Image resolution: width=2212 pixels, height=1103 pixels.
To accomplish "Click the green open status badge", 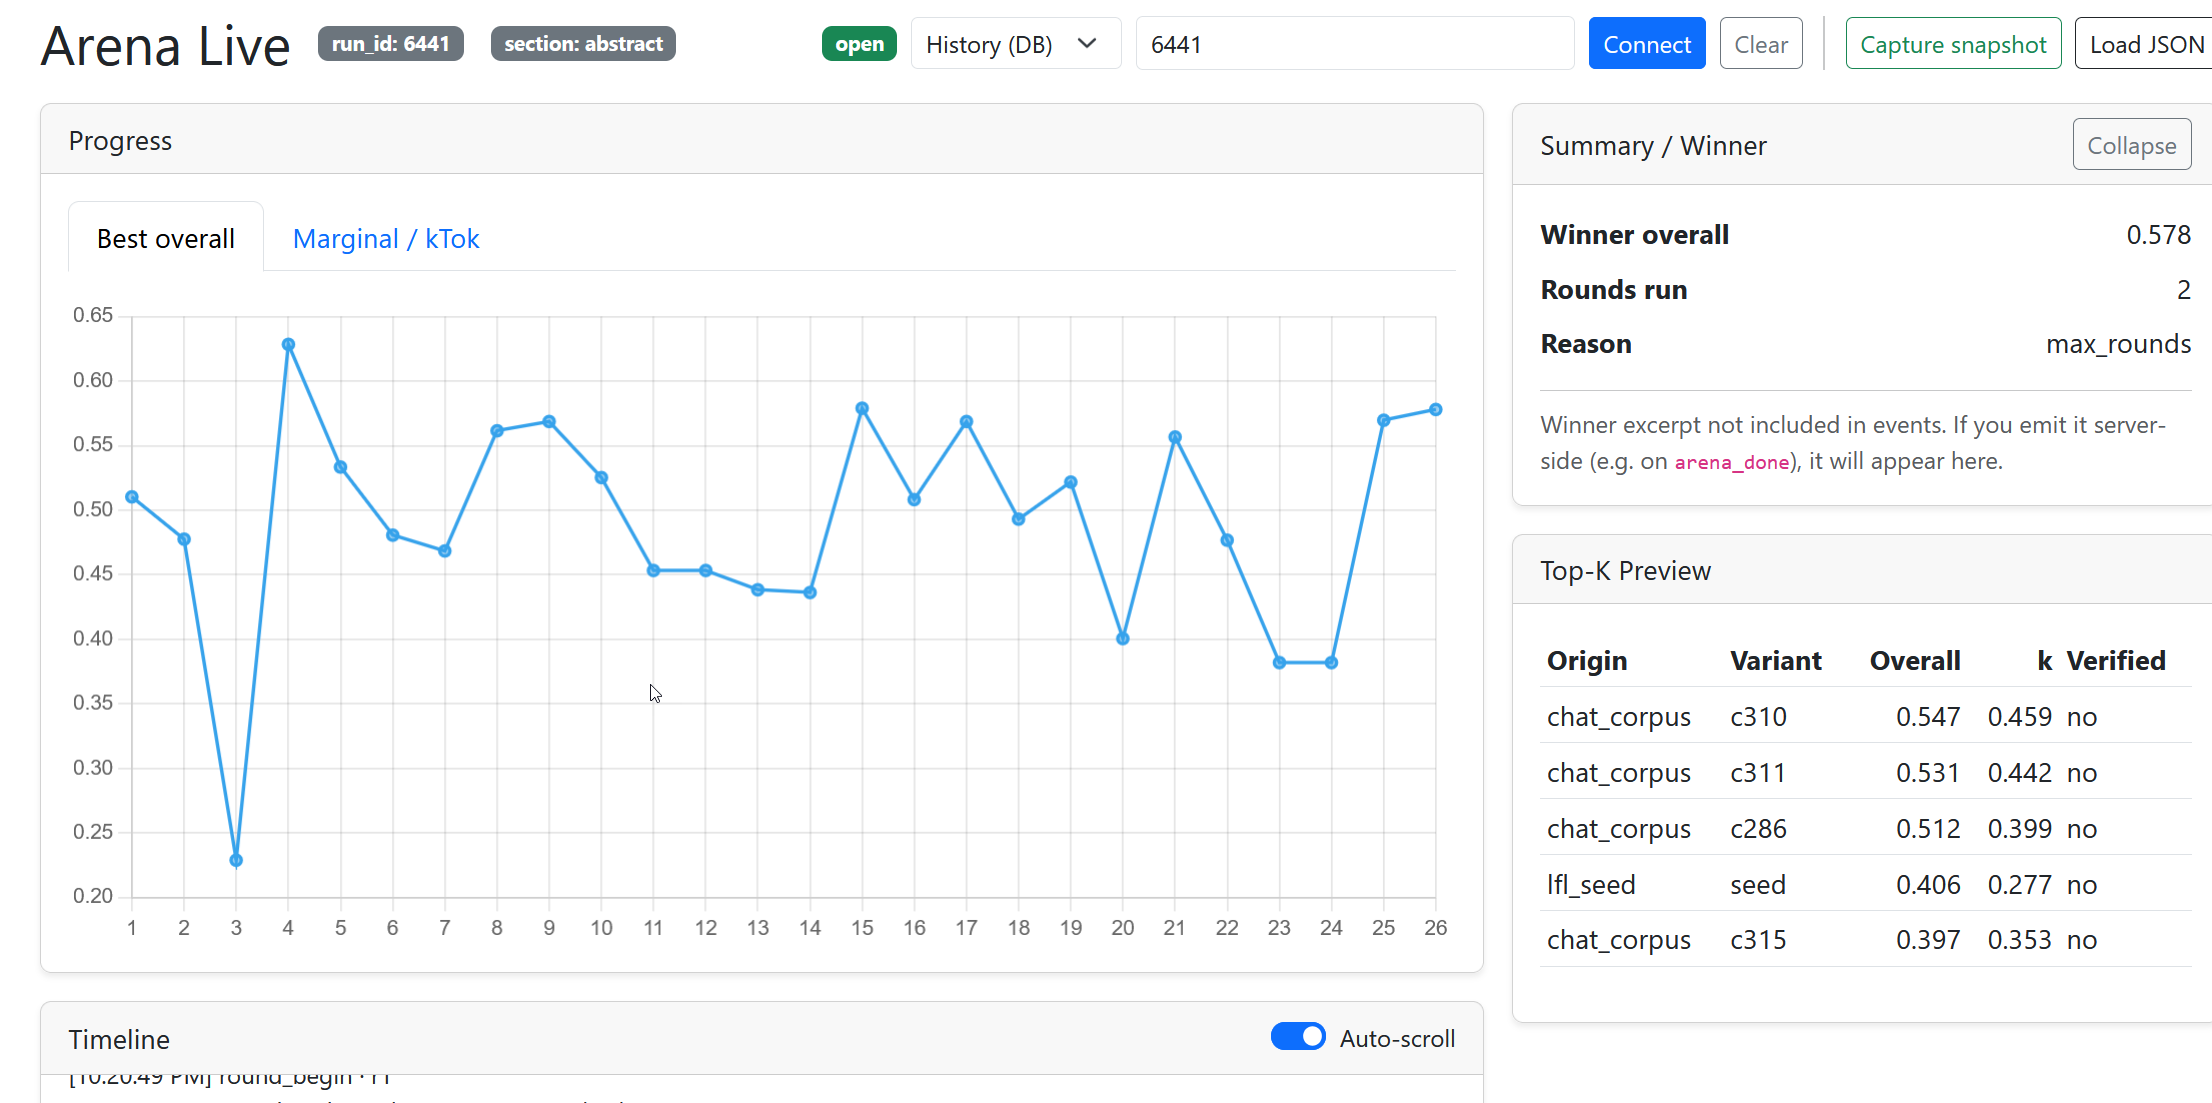I will (x=859, y=44).
